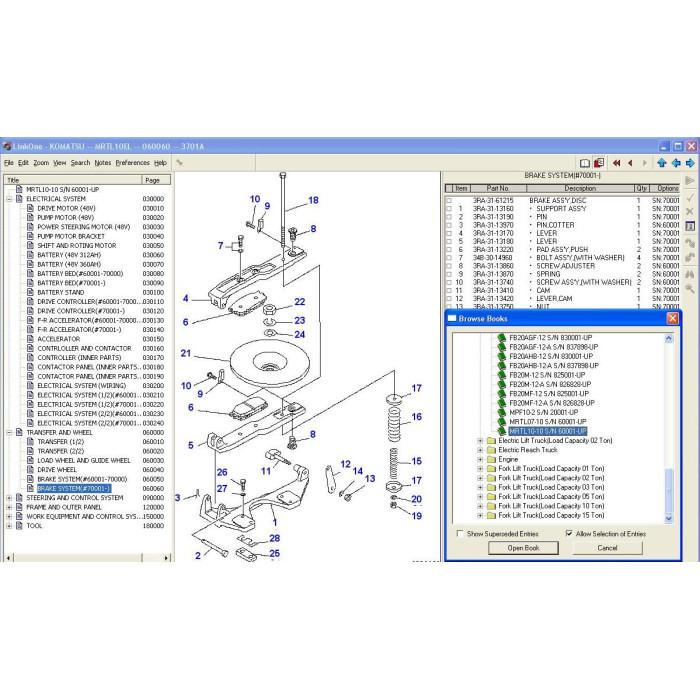Select Fork Lift Truck(Load Capacity 05 Ton) folder
This screenshot has height=700, width=700.
coord(551,496)
